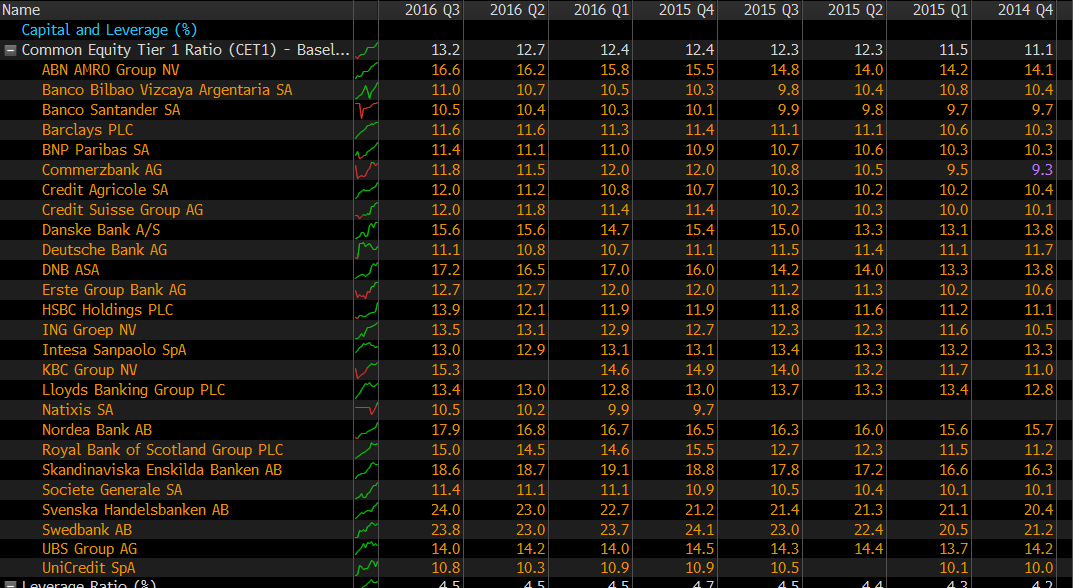
Task: Open UniCredit SpA sparkline chart
Action: click(x=366, y=567)
